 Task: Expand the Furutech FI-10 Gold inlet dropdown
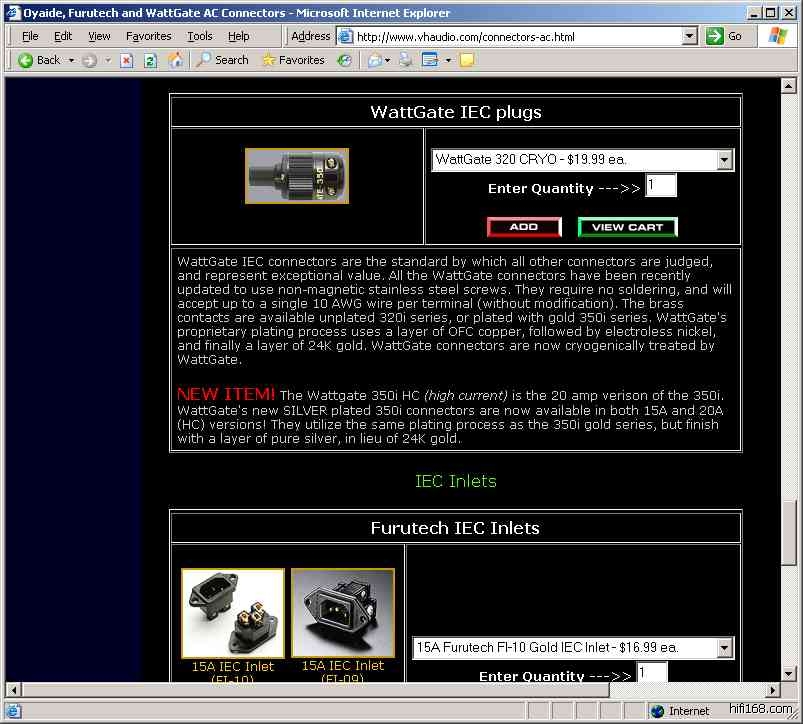pos(725,648)
